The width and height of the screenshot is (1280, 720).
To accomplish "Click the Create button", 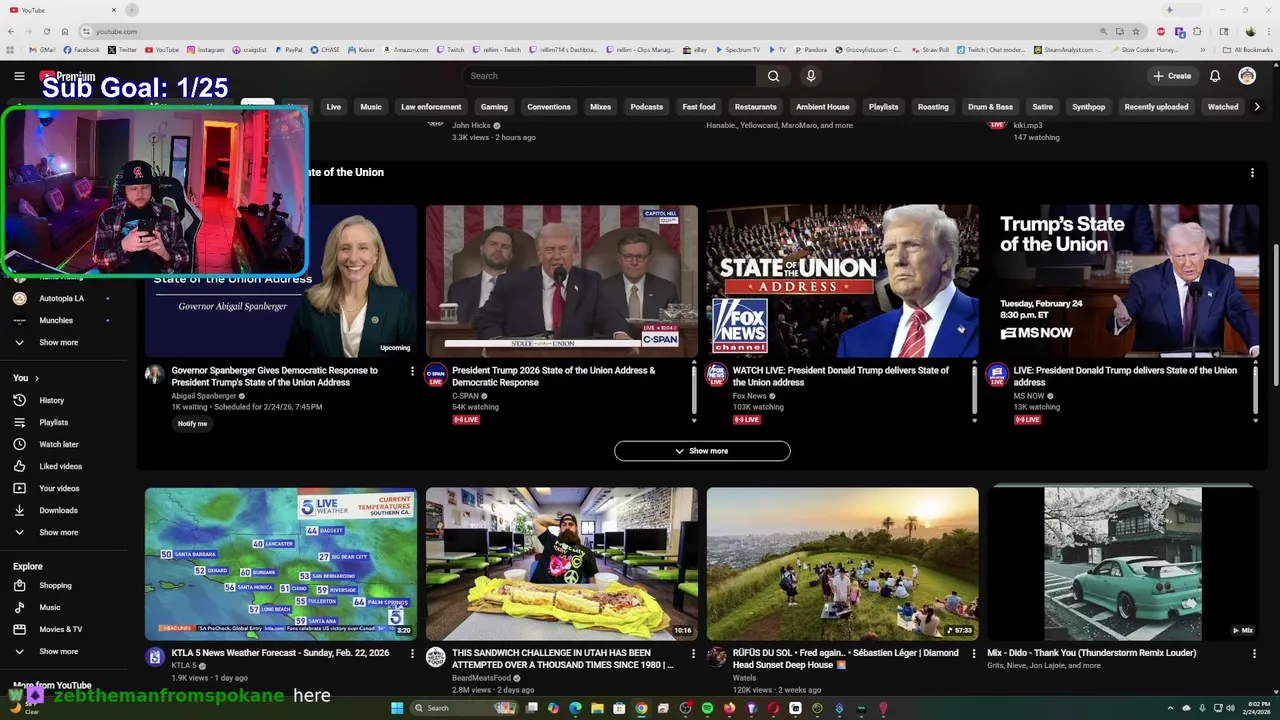I will [1172, 76].
